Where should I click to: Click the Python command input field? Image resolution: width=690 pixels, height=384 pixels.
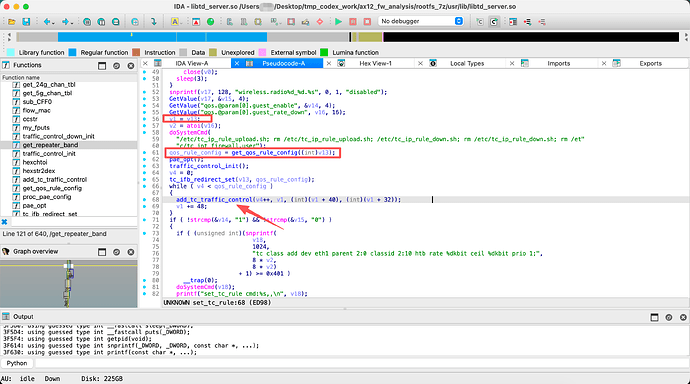point(361,363)
